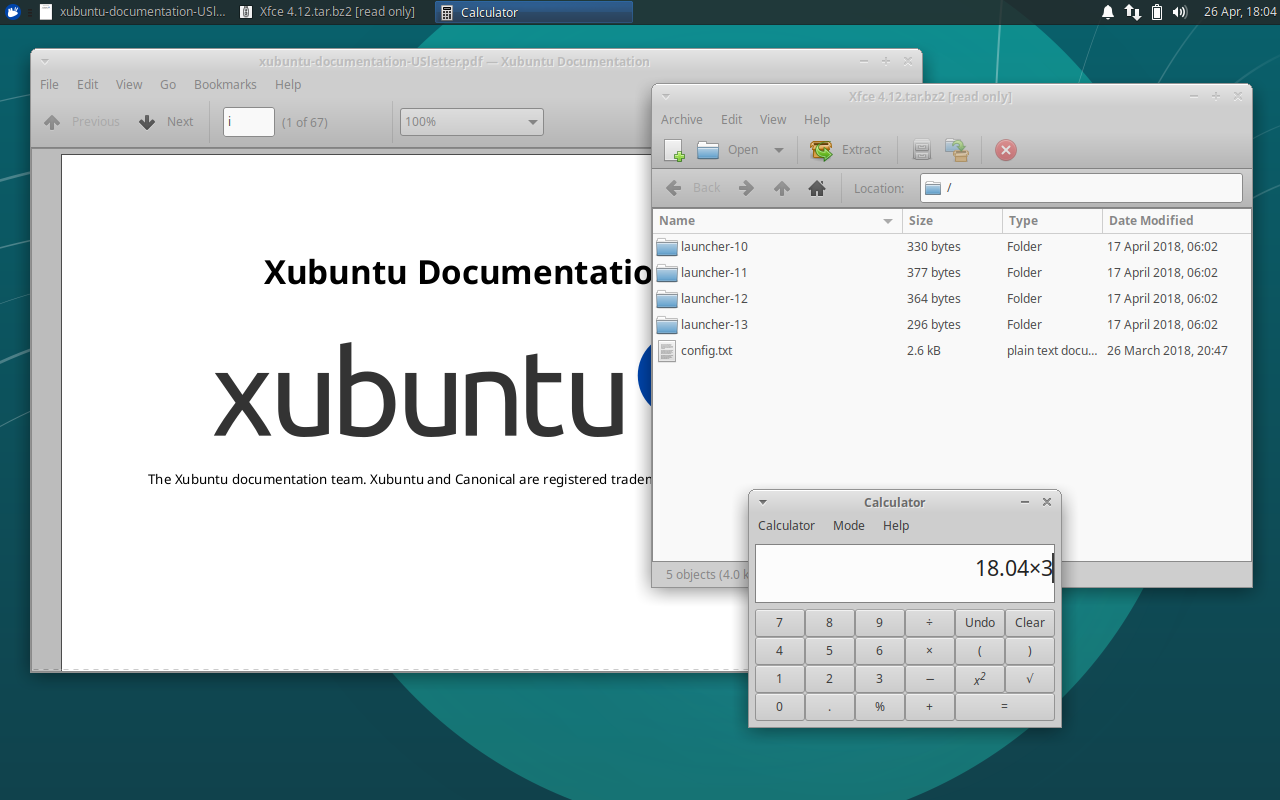The width and height of the screenshot is (1280, 800).
Task: Click the red stop operation icon
Action: pyautogui.click(x=1006, y=150)
